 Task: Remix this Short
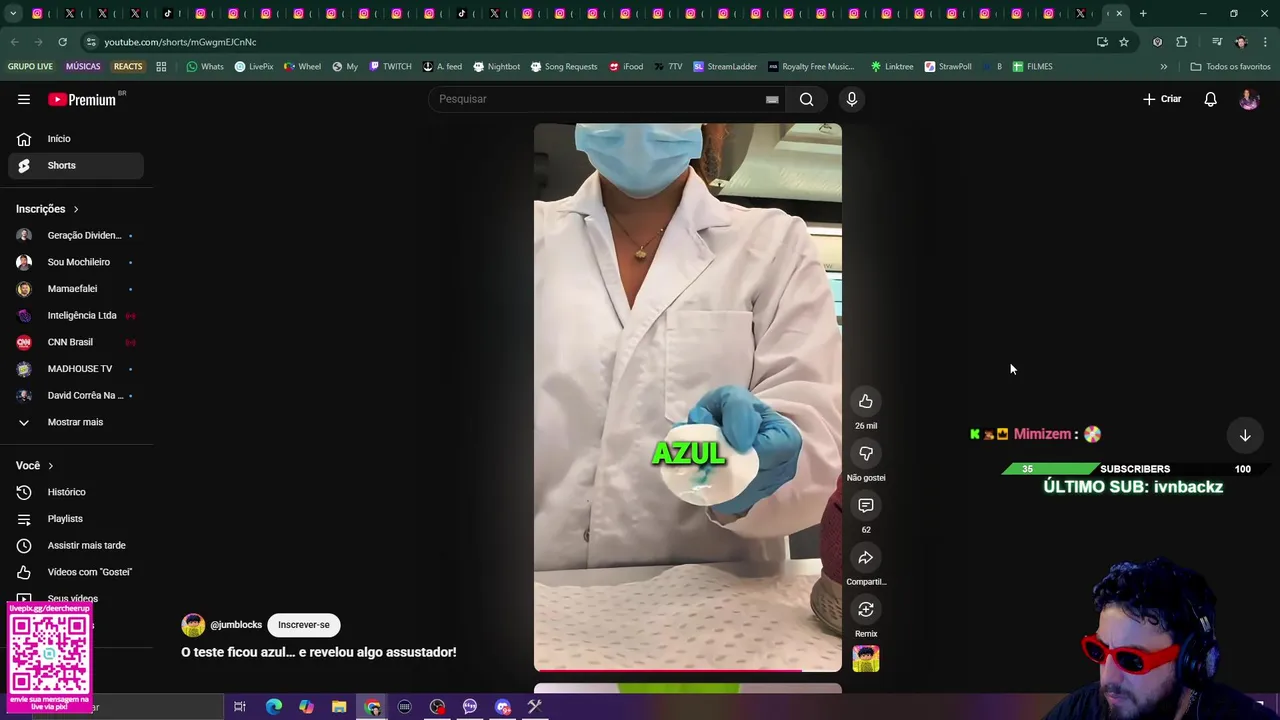(x=866, y=610)
